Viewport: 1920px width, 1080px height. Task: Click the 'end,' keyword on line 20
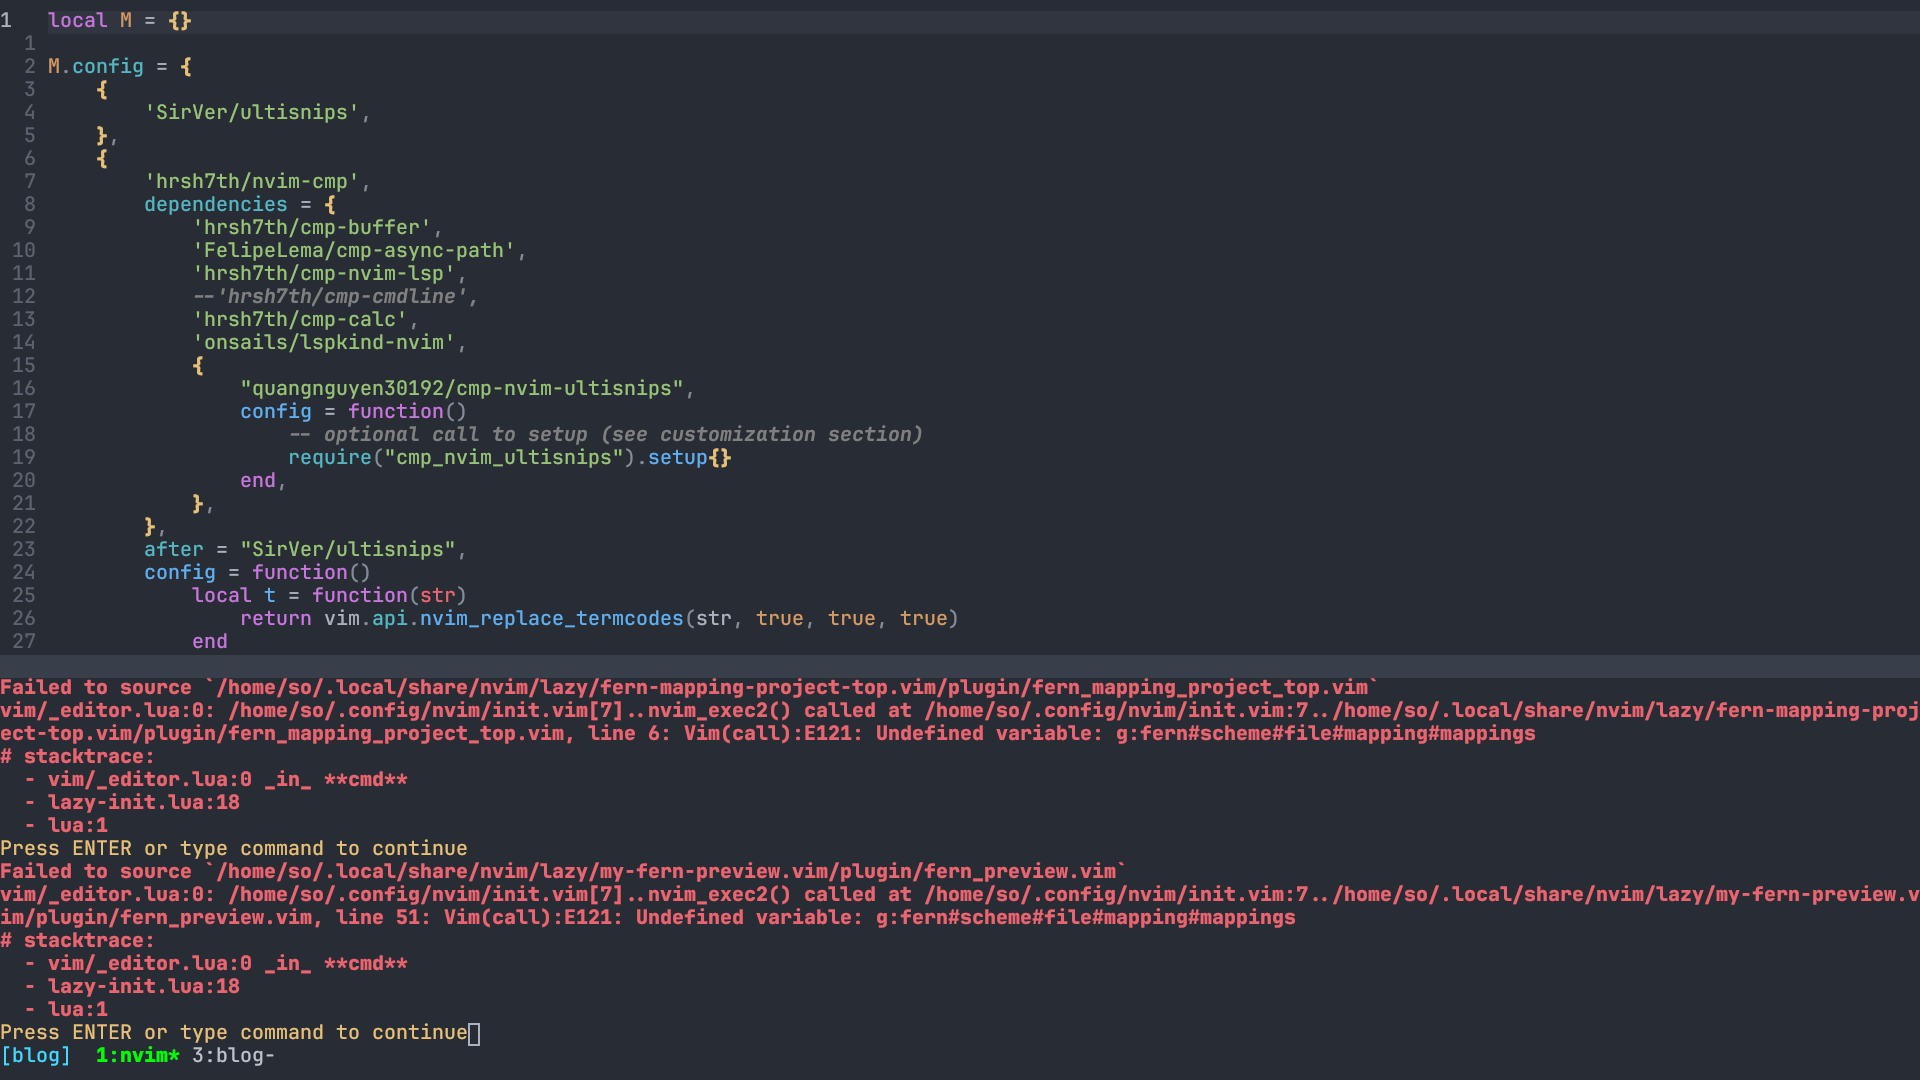264,480
